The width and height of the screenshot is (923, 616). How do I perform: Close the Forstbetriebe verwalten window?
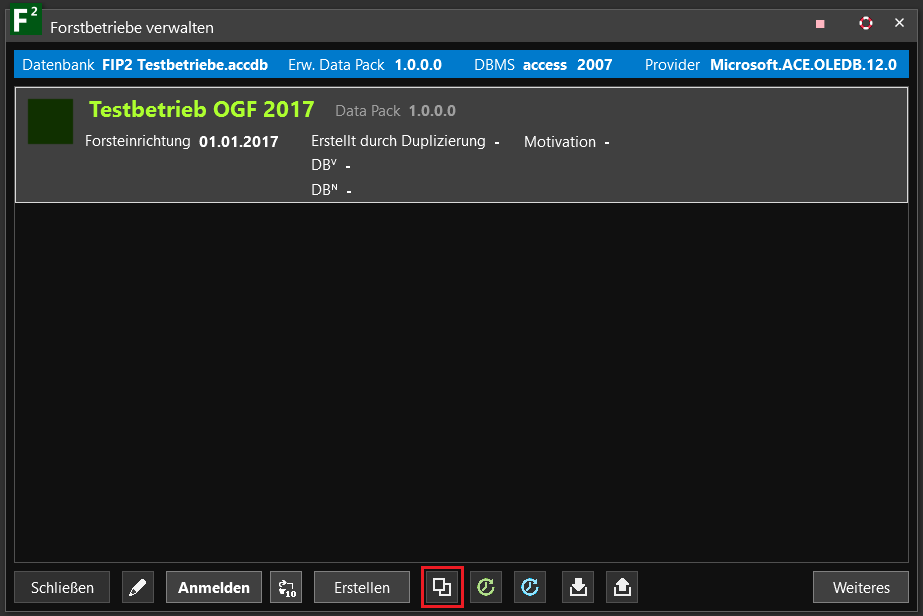point(898,23)
